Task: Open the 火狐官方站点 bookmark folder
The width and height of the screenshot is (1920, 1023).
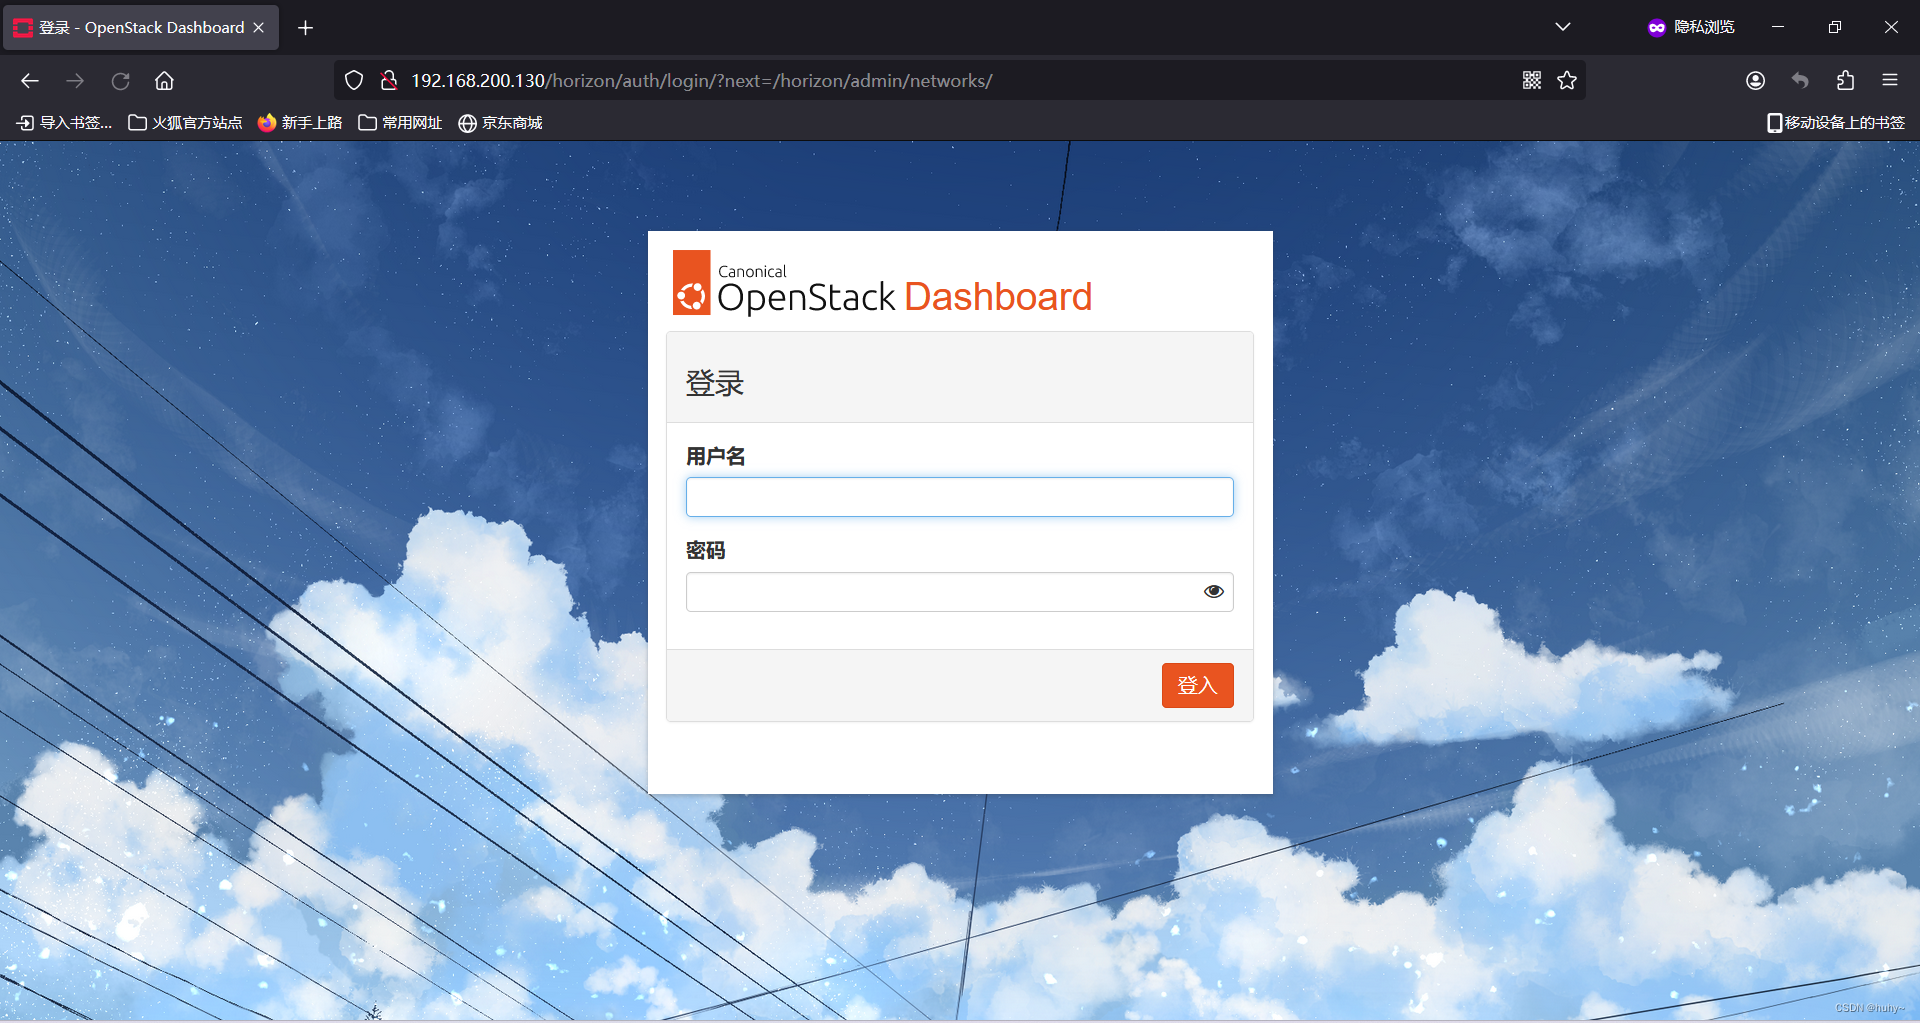Action: pos(186,123)
